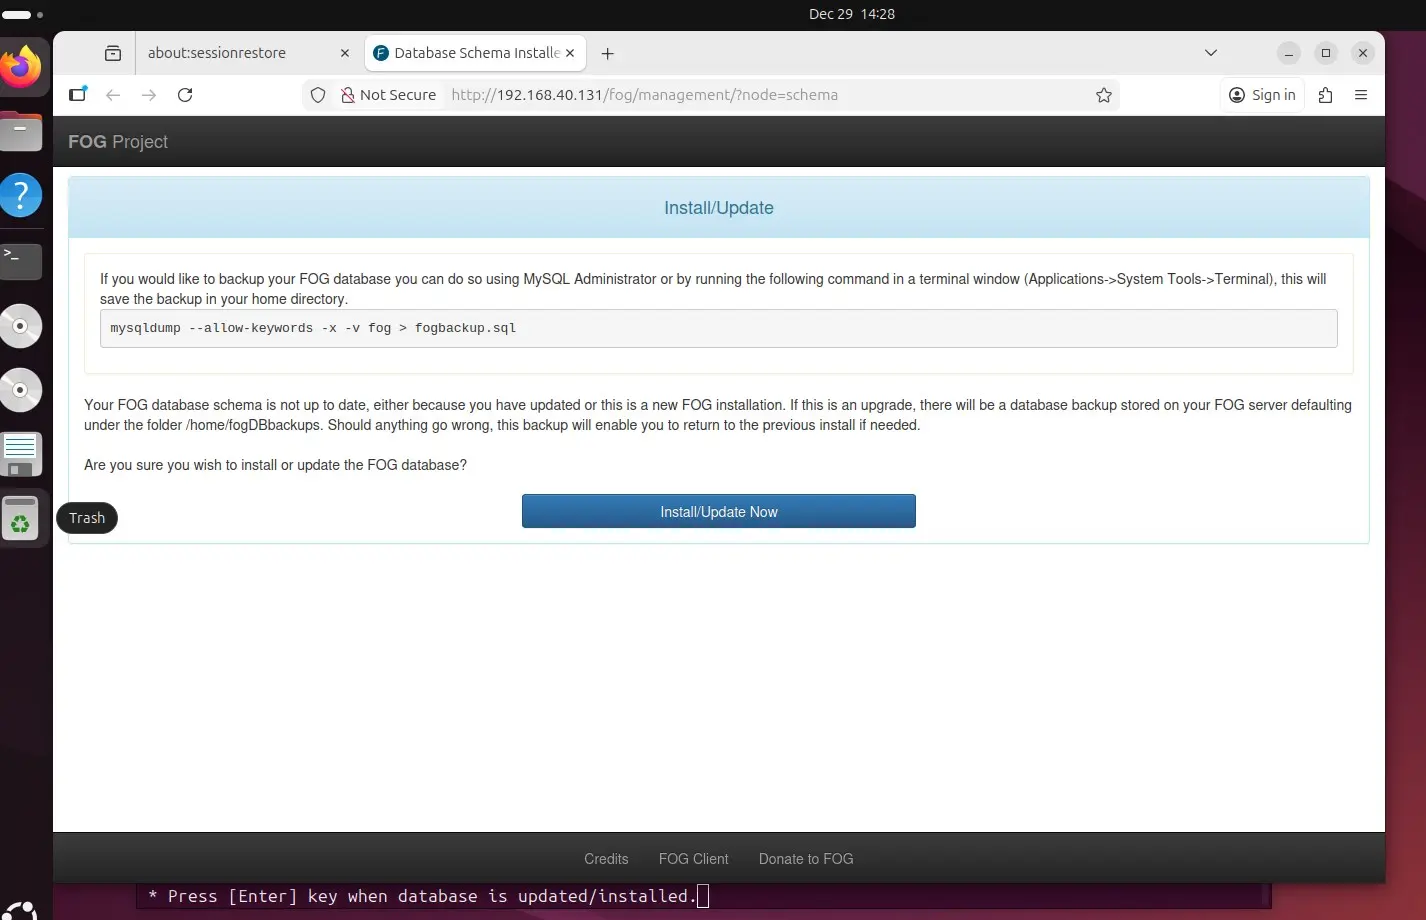Open the Trash icon in the dock
The image size is (1426, 920).
[21, 518]
